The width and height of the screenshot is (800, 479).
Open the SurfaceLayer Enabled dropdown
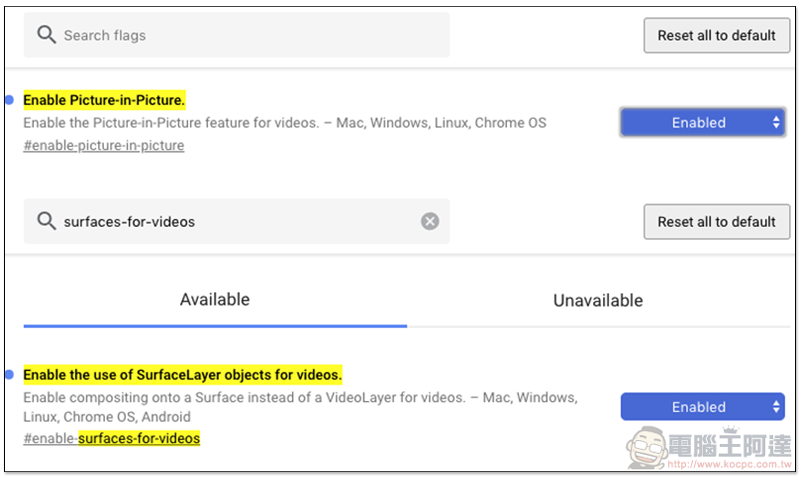(702, 407)
